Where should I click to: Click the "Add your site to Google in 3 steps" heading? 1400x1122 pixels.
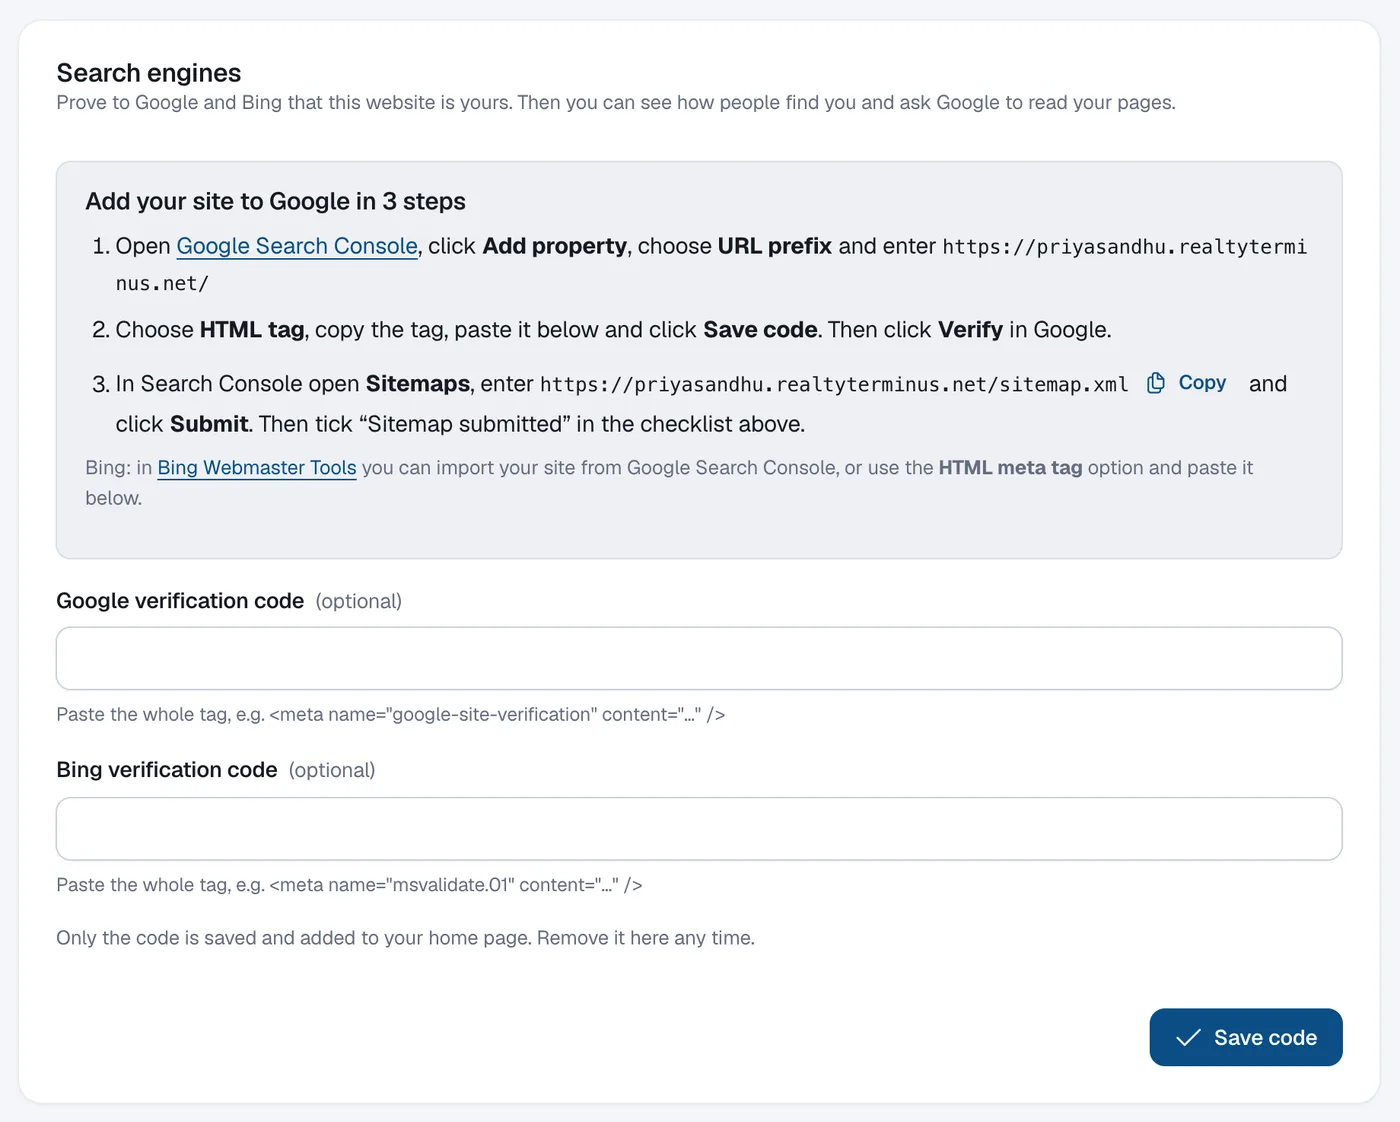(276, 201)
